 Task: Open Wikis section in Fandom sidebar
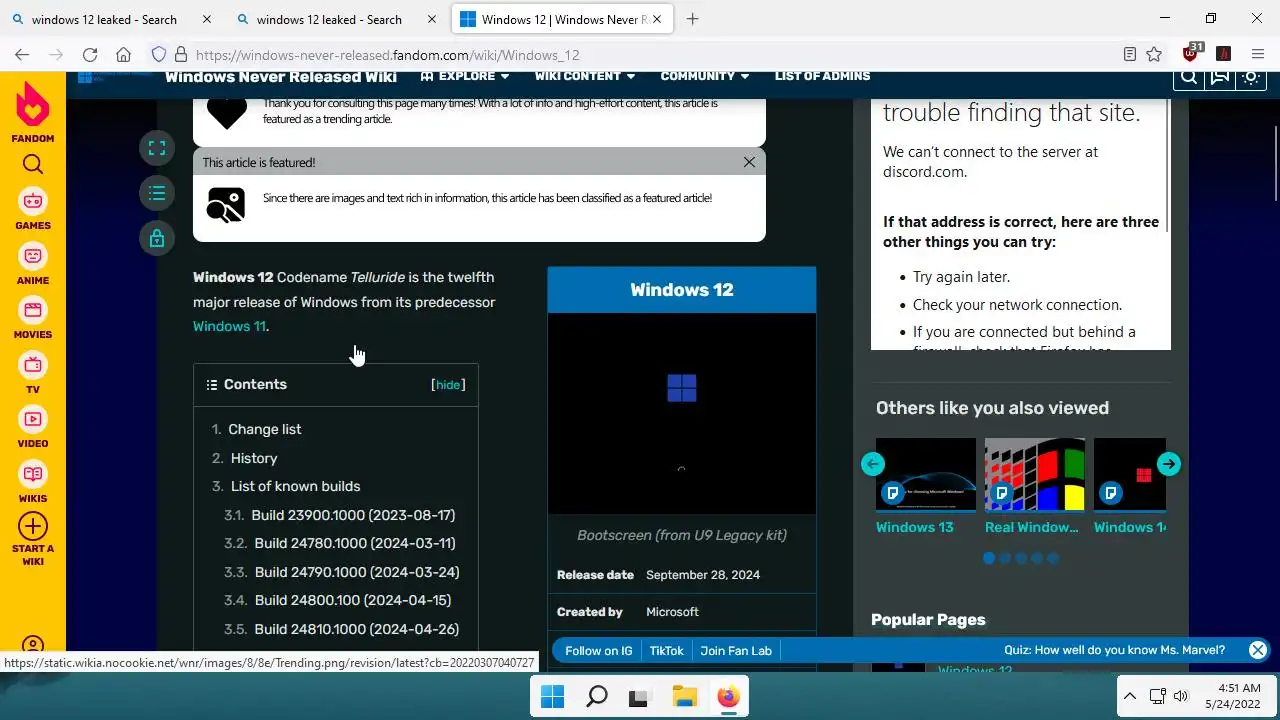click(x=33, y=483)
